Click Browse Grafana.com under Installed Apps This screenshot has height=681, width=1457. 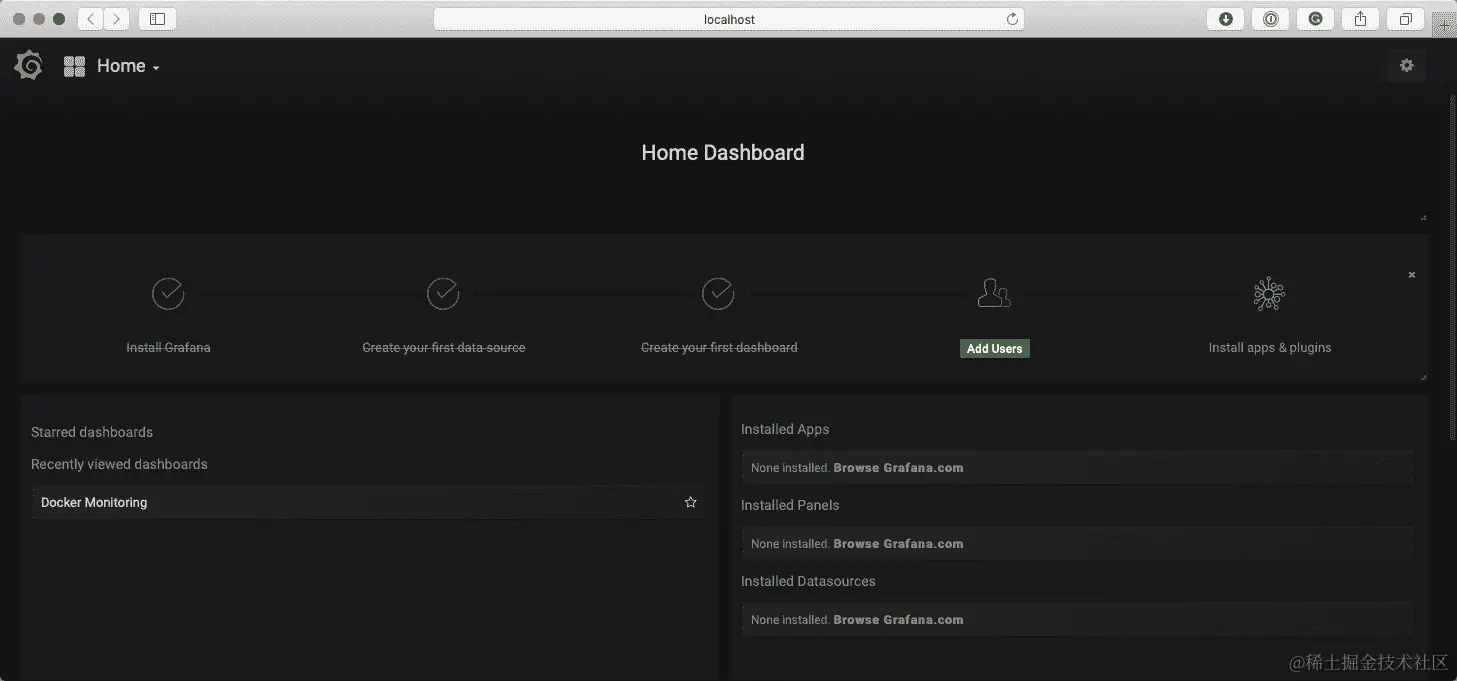(x=898, y=468)
